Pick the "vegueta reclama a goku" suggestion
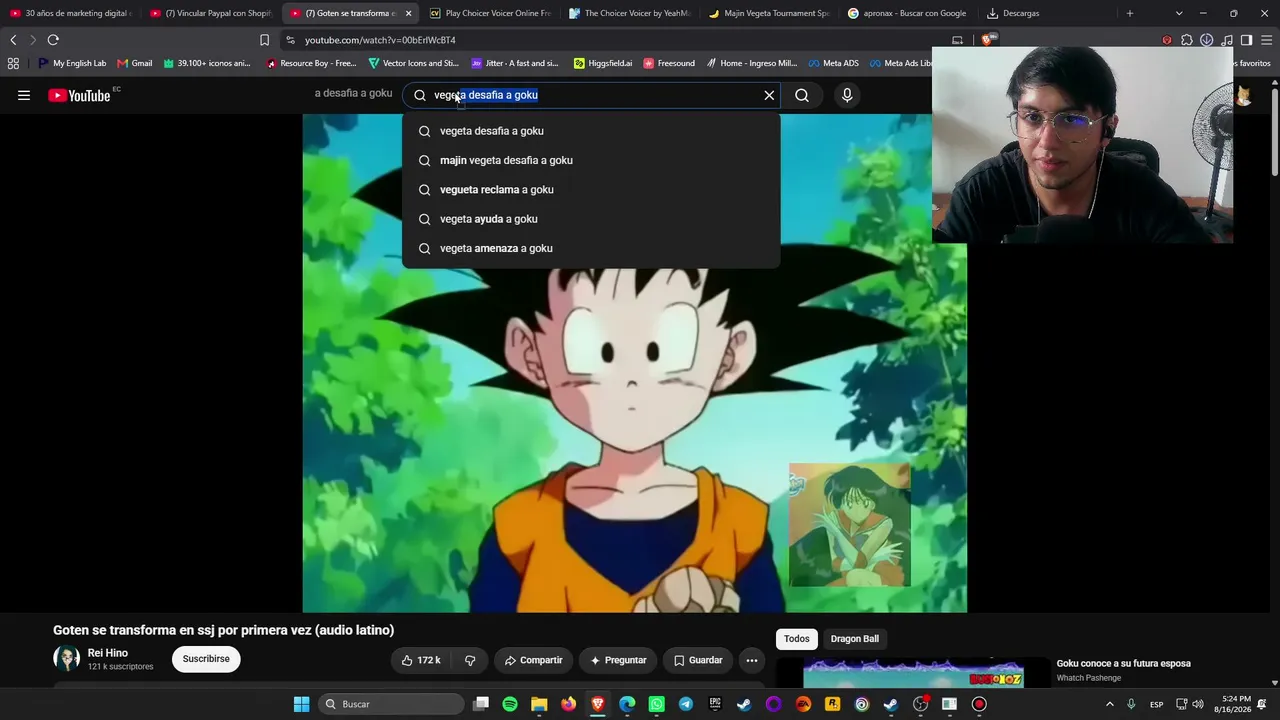The height and width of the screenshot is (720, 1280). pos(591,190)
